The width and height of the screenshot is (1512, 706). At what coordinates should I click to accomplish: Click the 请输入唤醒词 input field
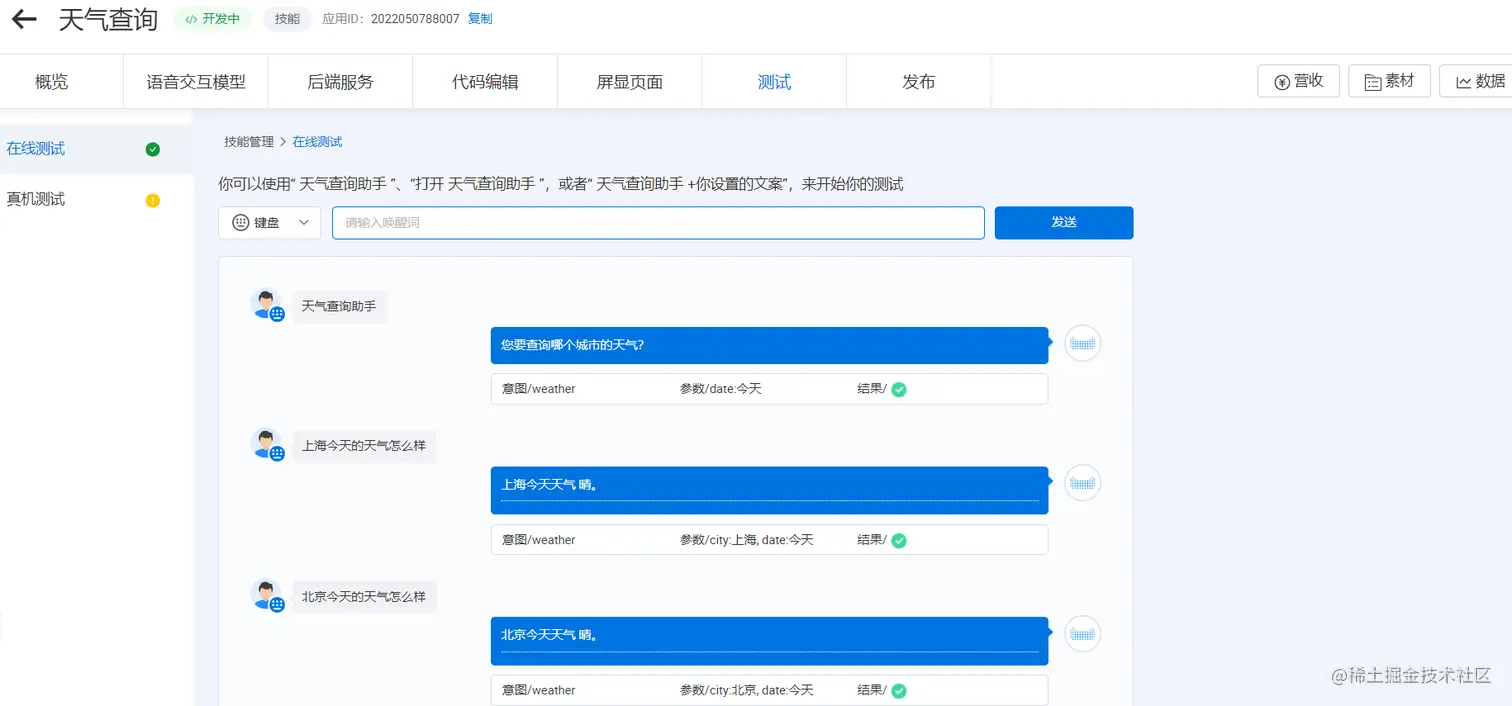[658, 222]
